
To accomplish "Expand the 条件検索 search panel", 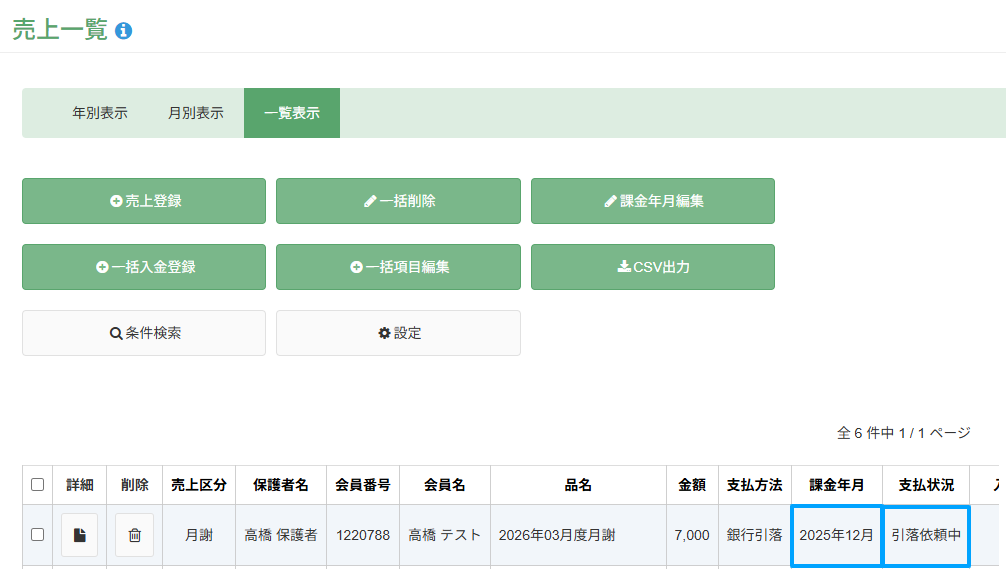I will point(144,333).
